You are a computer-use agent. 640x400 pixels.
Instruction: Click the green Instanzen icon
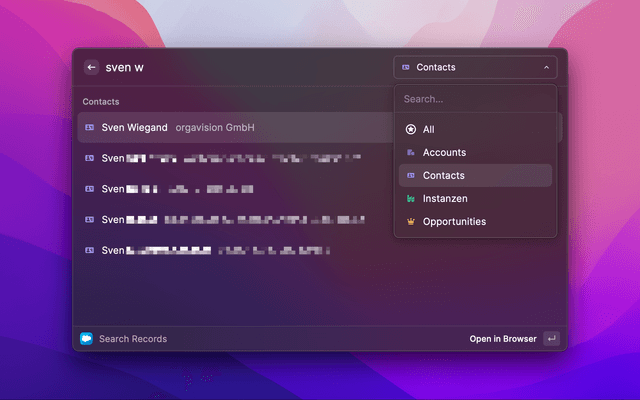tap(410, 199)
